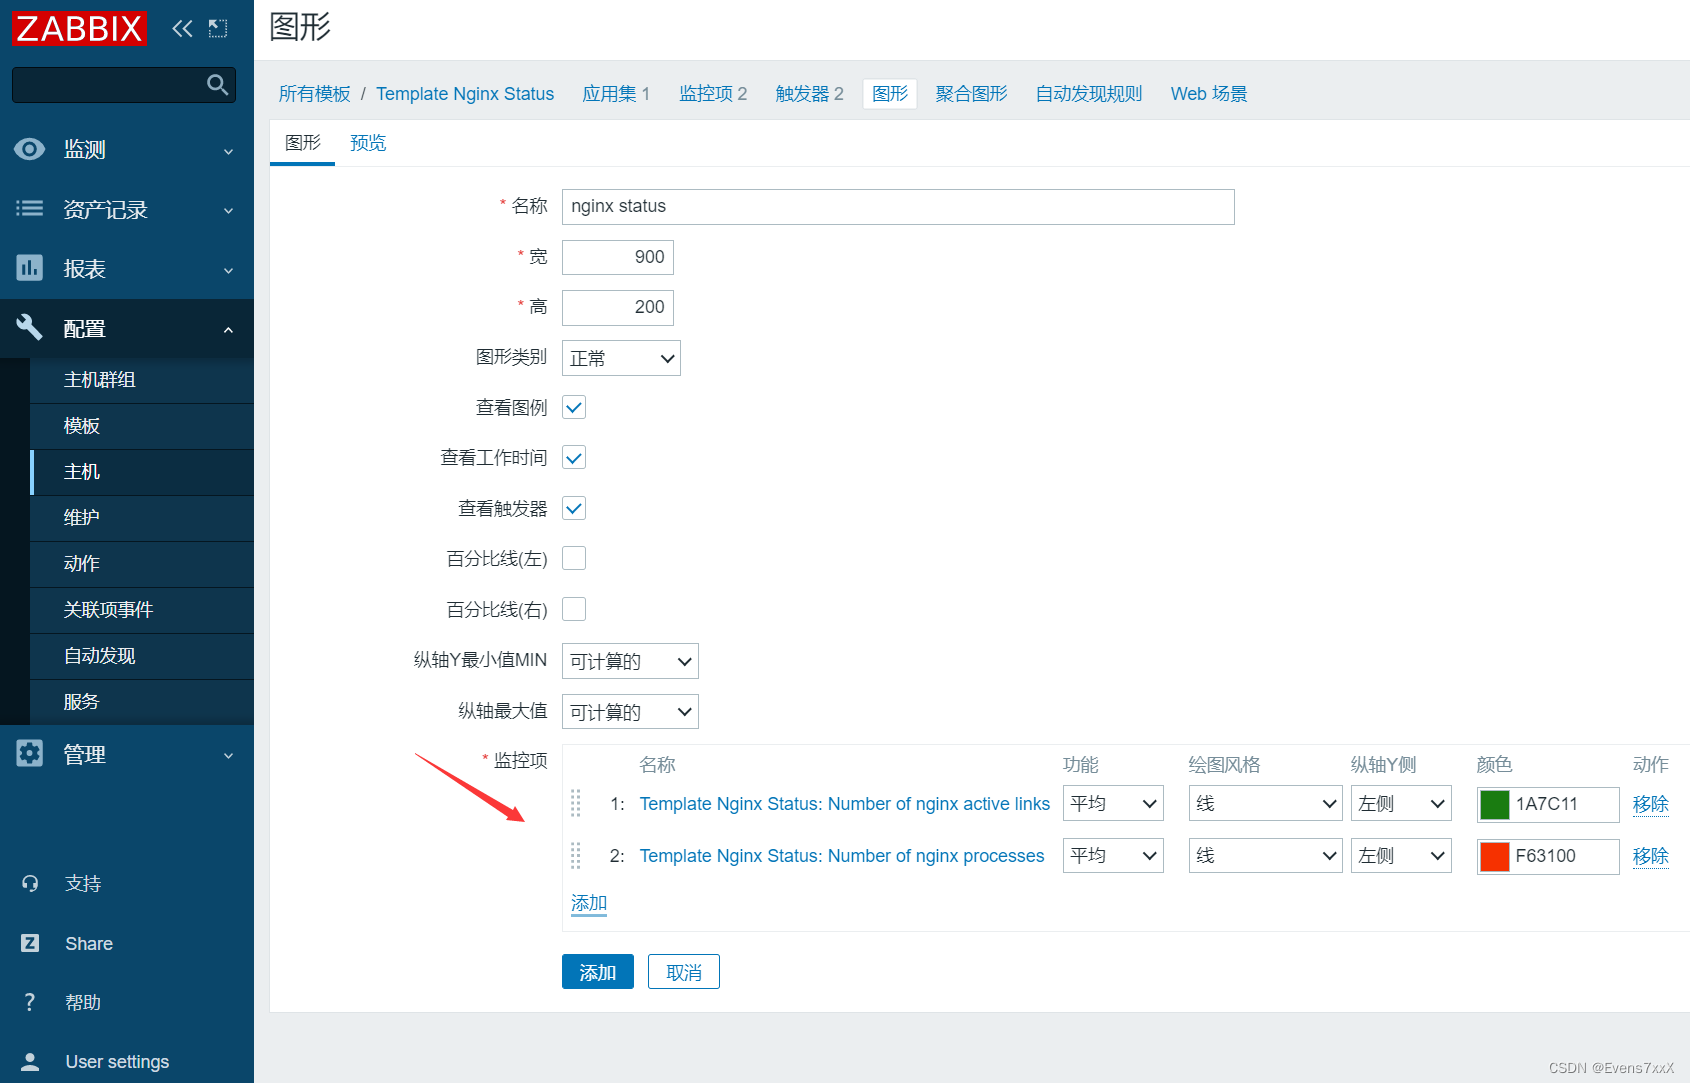Collapse the sidebar with double-chevron icon

pos(182,28)
